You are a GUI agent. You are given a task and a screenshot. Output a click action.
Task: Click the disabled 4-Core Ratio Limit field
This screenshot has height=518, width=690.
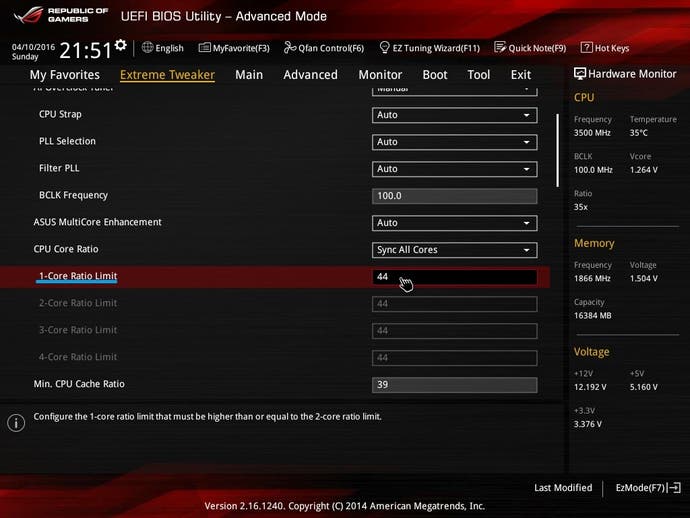pyautogui.click(x=455, y=358)
